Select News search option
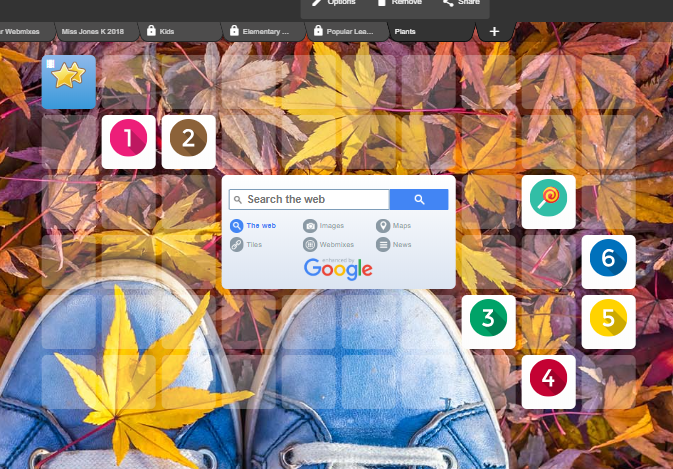Viewport: 673px width, 469px height. (x=394, y=245)
